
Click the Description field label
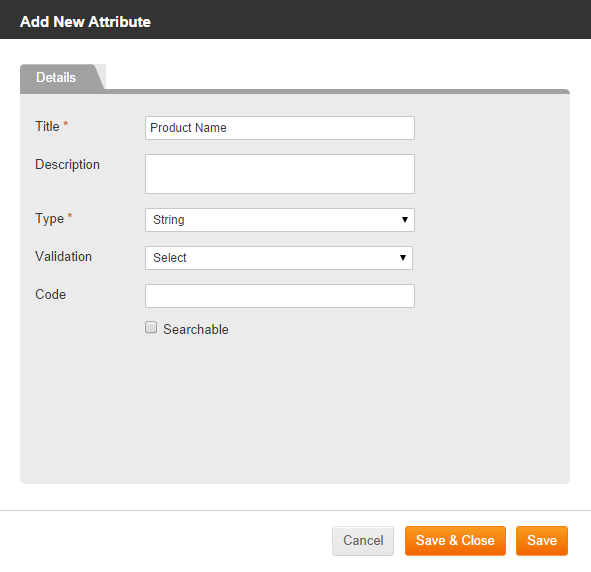coord(67,165)
